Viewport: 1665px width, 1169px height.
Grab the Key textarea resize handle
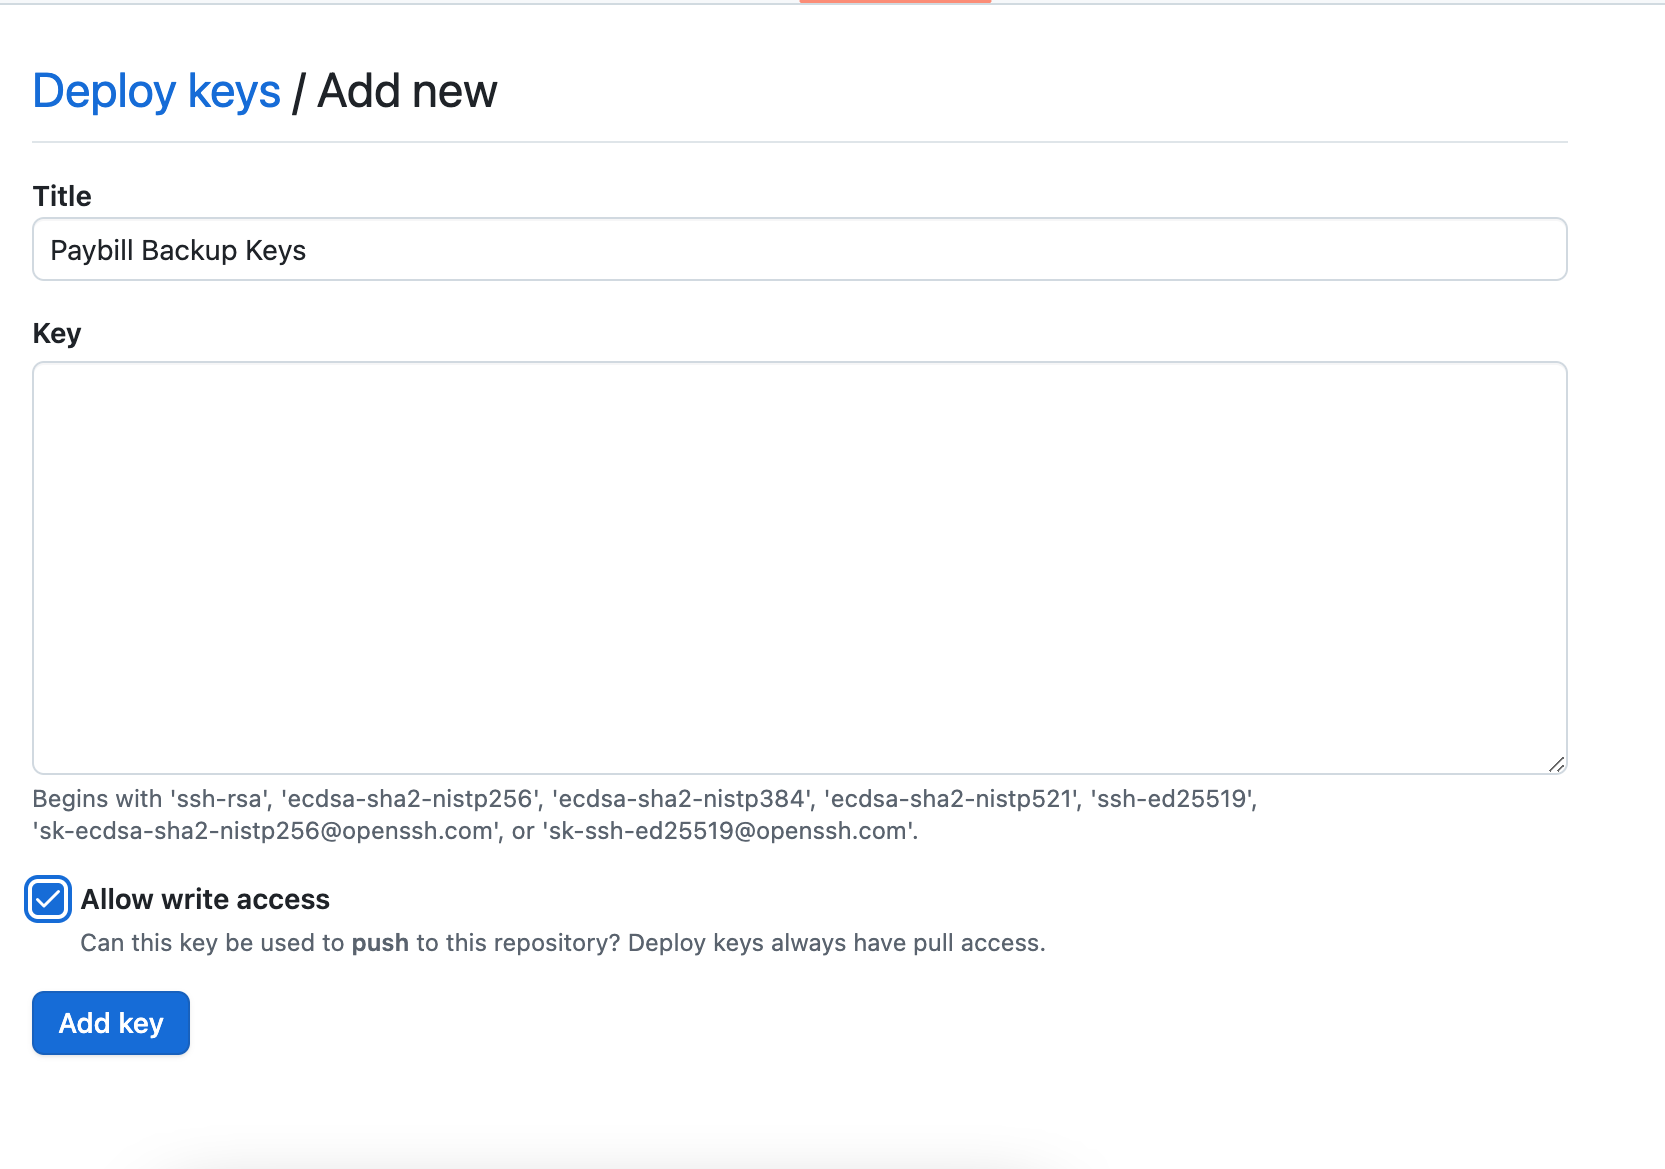[x=1556, y=764]
